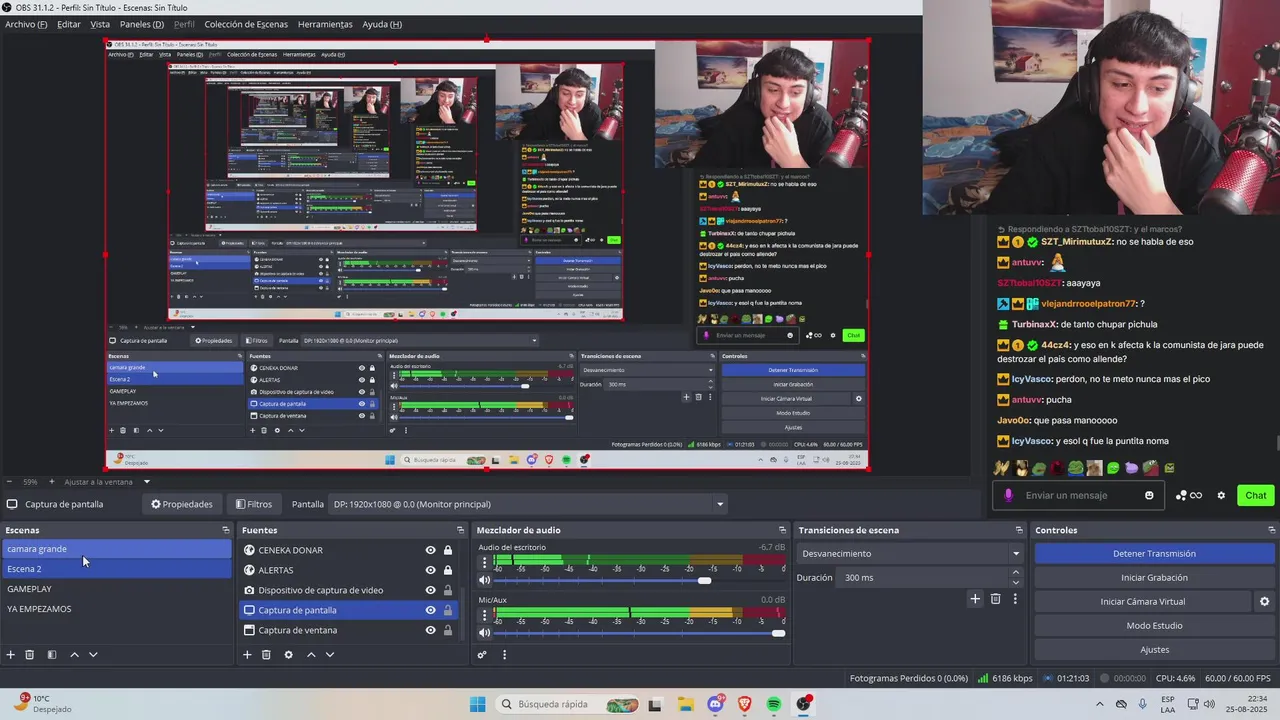Undock the Escenas panel with float icon
The width and height of the screenshot is (1280, 720).
pyautogui.click(x=225, y=530)
